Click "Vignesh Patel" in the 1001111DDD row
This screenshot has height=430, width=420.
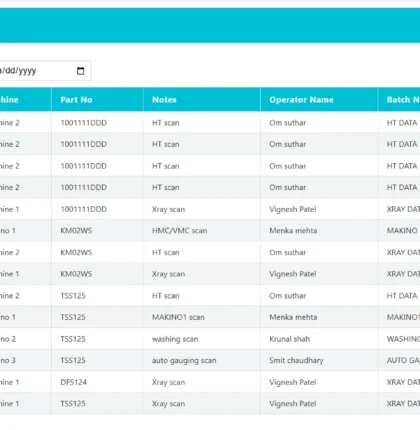pyautogui.click(x=293, y=209)
